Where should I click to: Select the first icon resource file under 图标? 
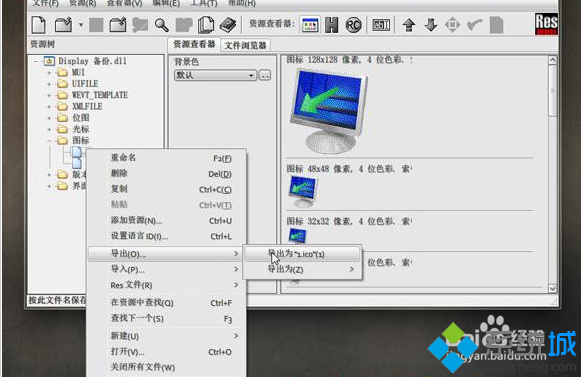point(76,152)
